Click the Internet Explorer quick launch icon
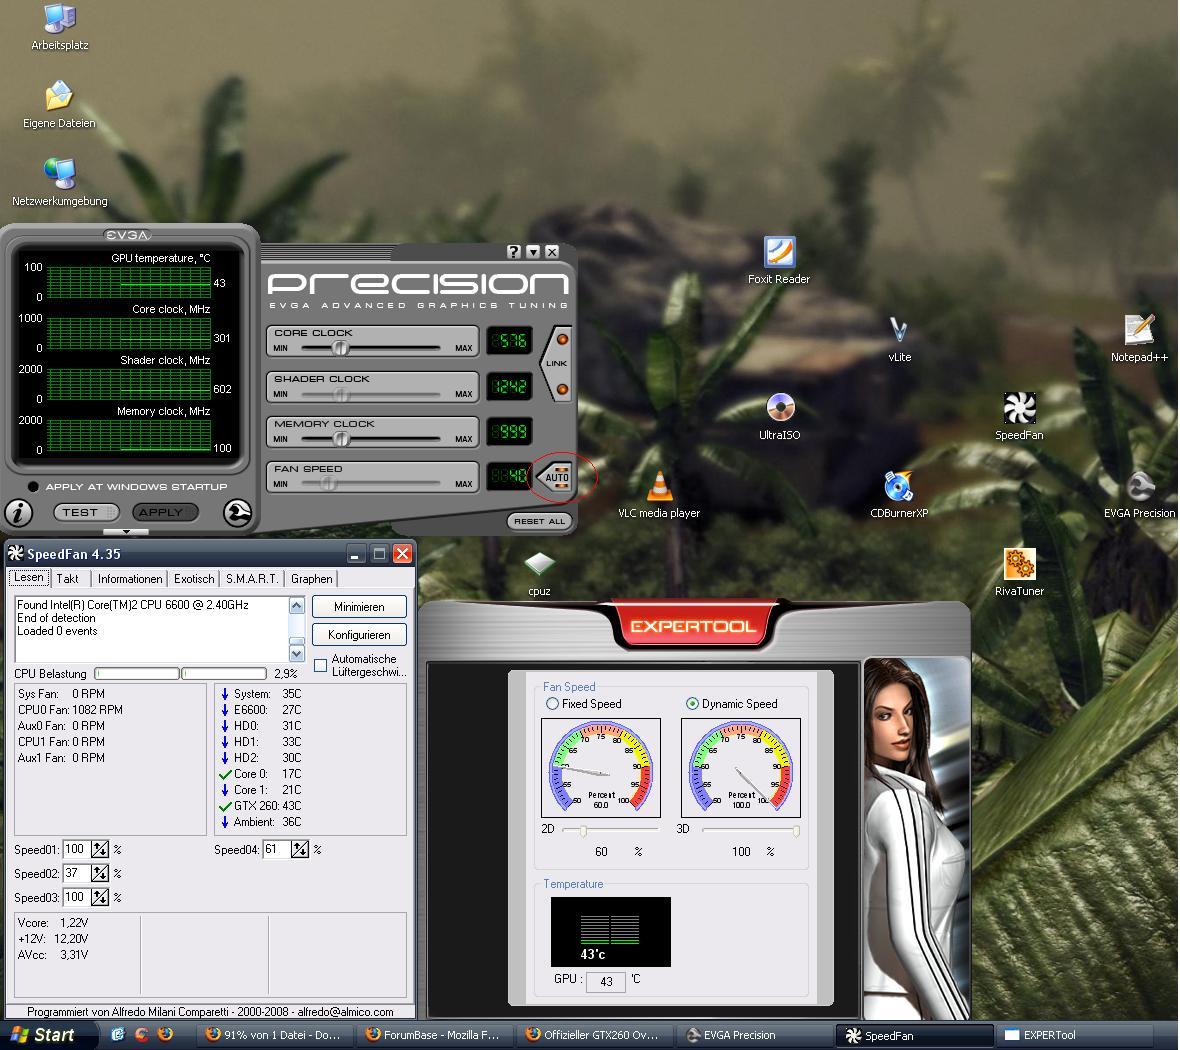The height and width of the screenshot is (1050, 1180). [117, 1034]
